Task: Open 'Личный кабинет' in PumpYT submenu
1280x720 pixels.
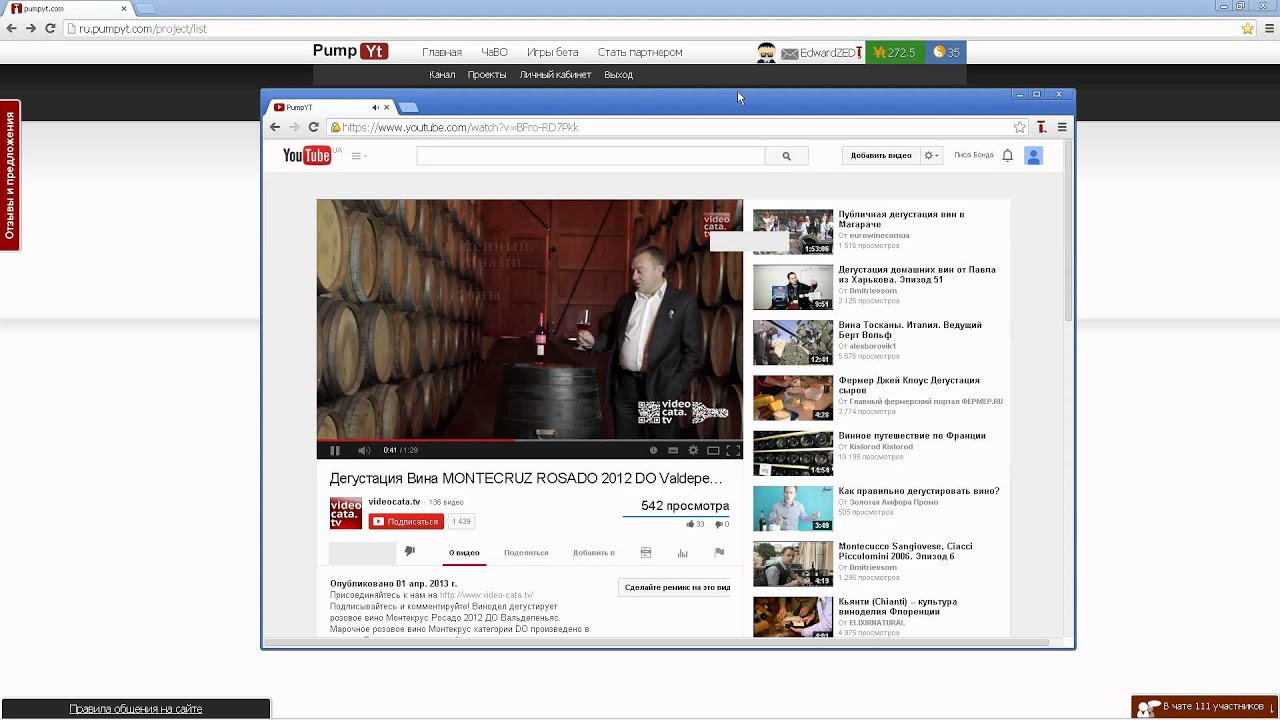Action: pyautogui.click(x=555, y=75)
